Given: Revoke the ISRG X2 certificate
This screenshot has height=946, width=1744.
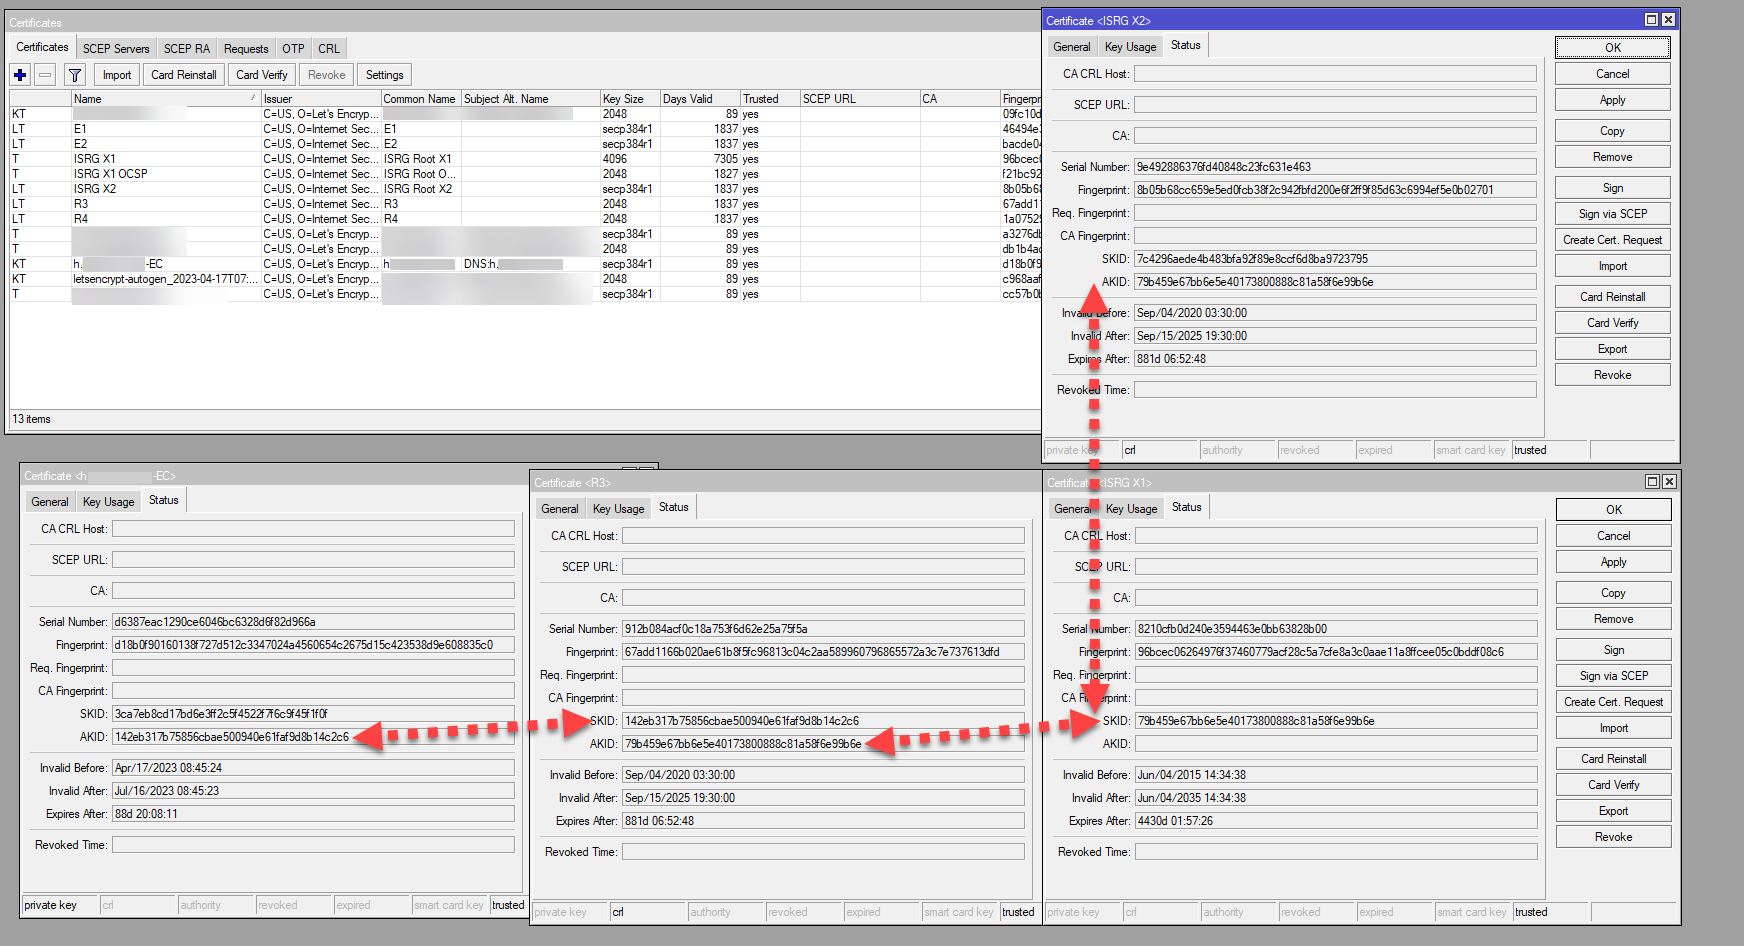Looking at the screenshot, I should click(x=1613, y=375).
